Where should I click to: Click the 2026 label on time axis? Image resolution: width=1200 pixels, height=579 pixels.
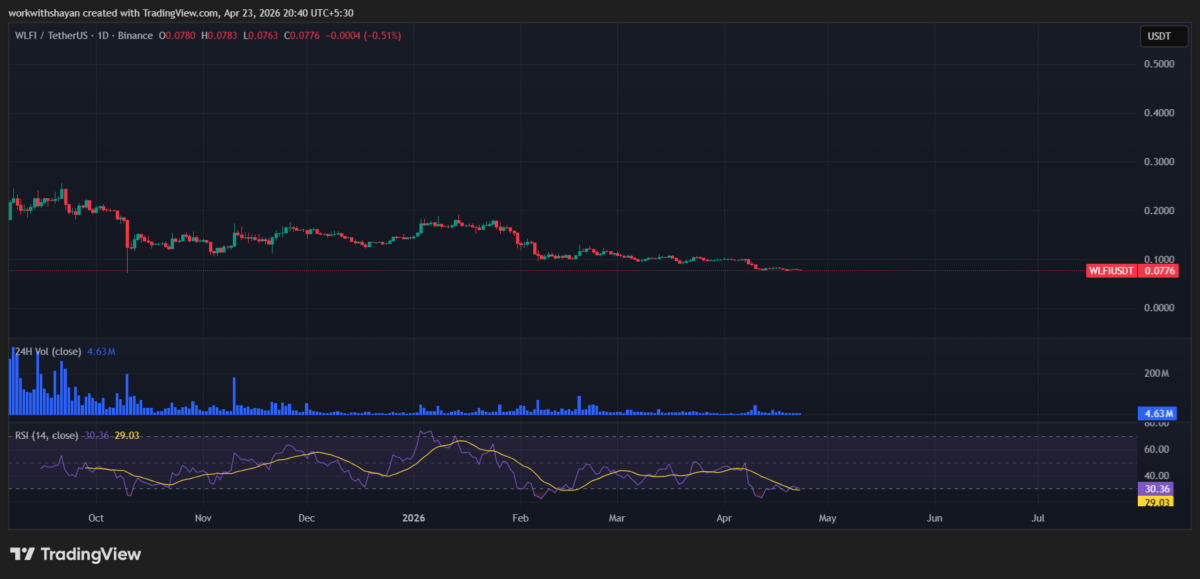(x=413, y=518)
